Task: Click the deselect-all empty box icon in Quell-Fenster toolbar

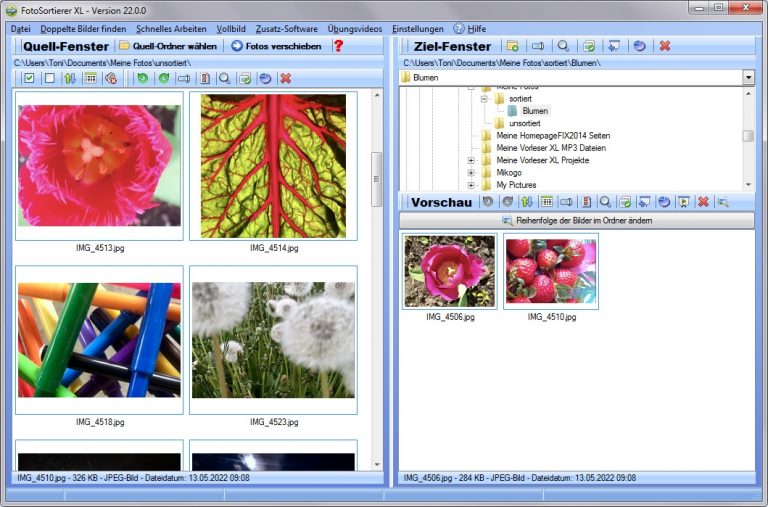Action: (49, 78)
